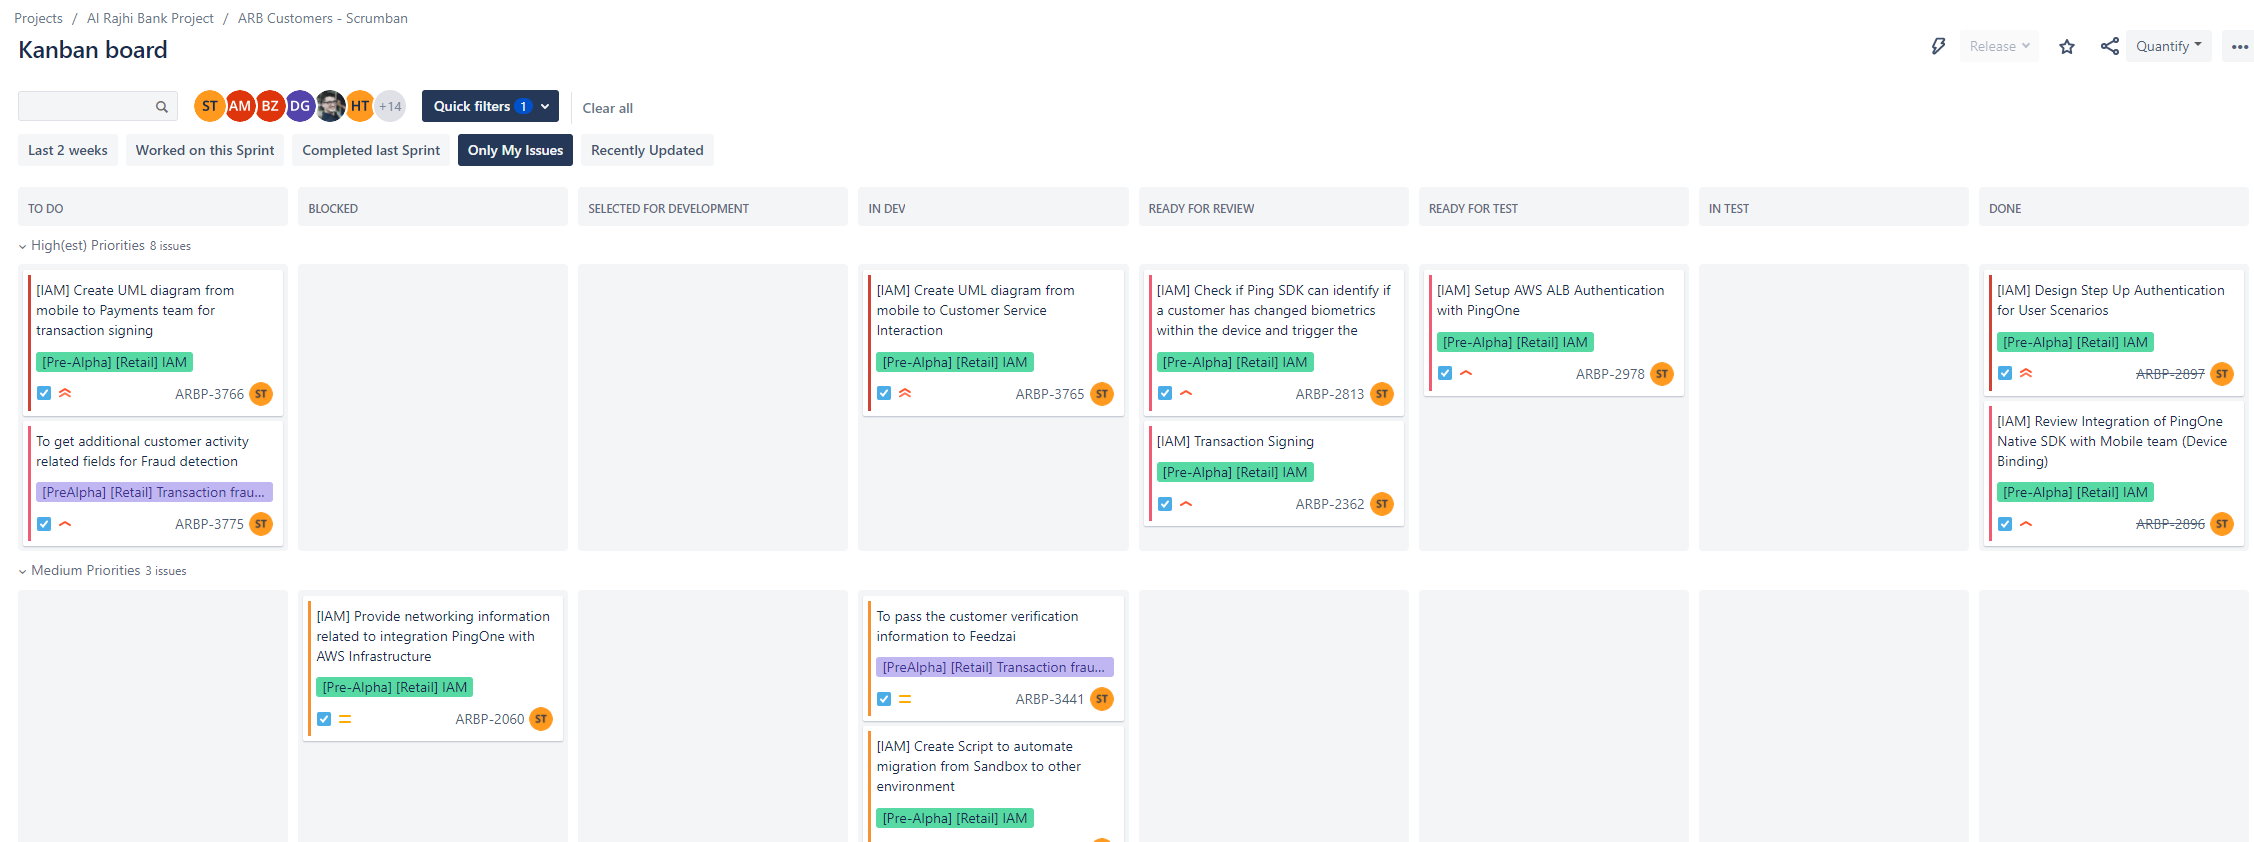
Task: Click task type checkbox on ARBP-2813
Action: click(1165, 393)
